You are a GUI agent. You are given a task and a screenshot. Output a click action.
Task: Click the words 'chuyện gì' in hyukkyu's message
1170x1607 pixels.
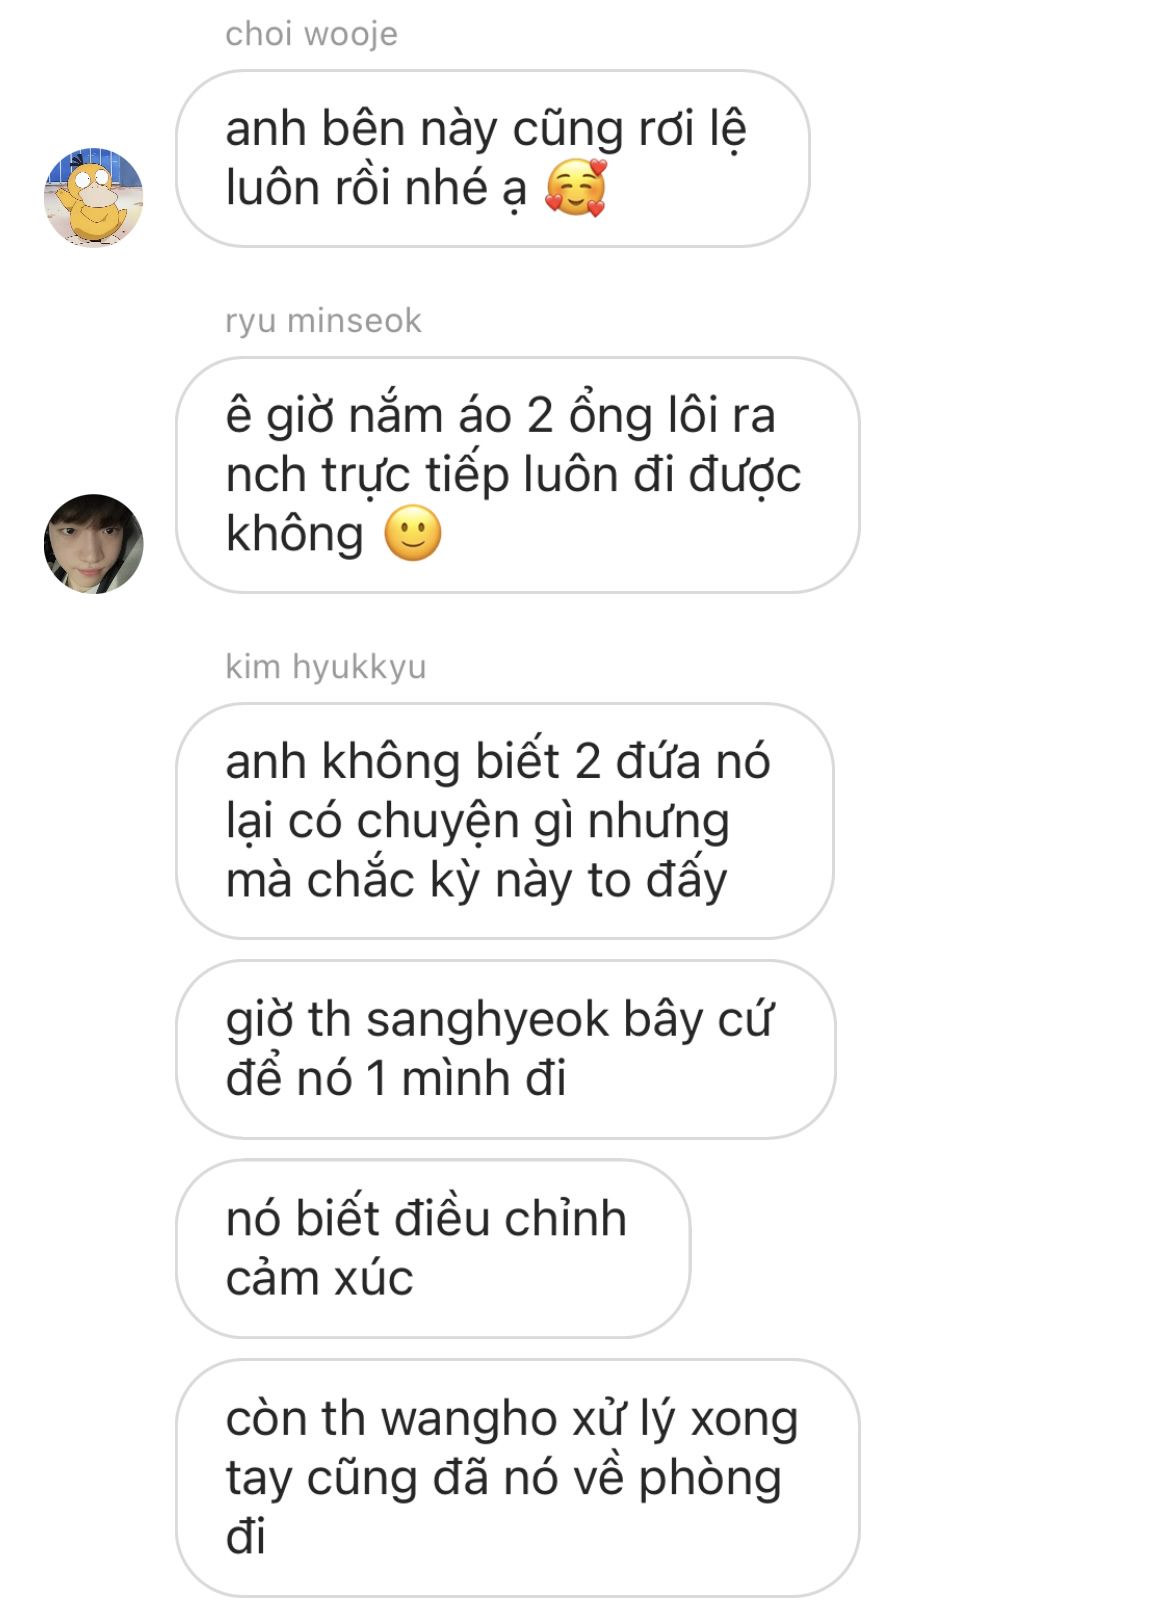coord(464,823)
